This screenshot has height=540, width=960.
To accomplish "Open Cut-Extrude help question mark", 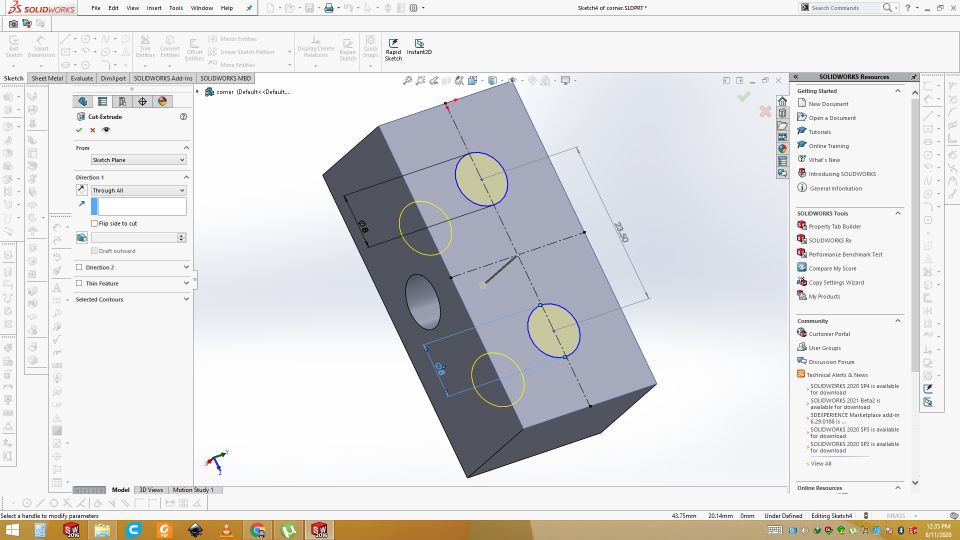I will (183, 116).
